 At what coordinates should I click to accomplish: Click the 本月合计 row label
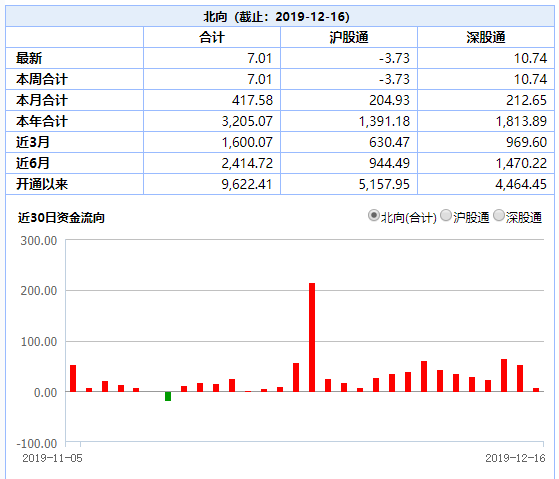tap(42, 100)
